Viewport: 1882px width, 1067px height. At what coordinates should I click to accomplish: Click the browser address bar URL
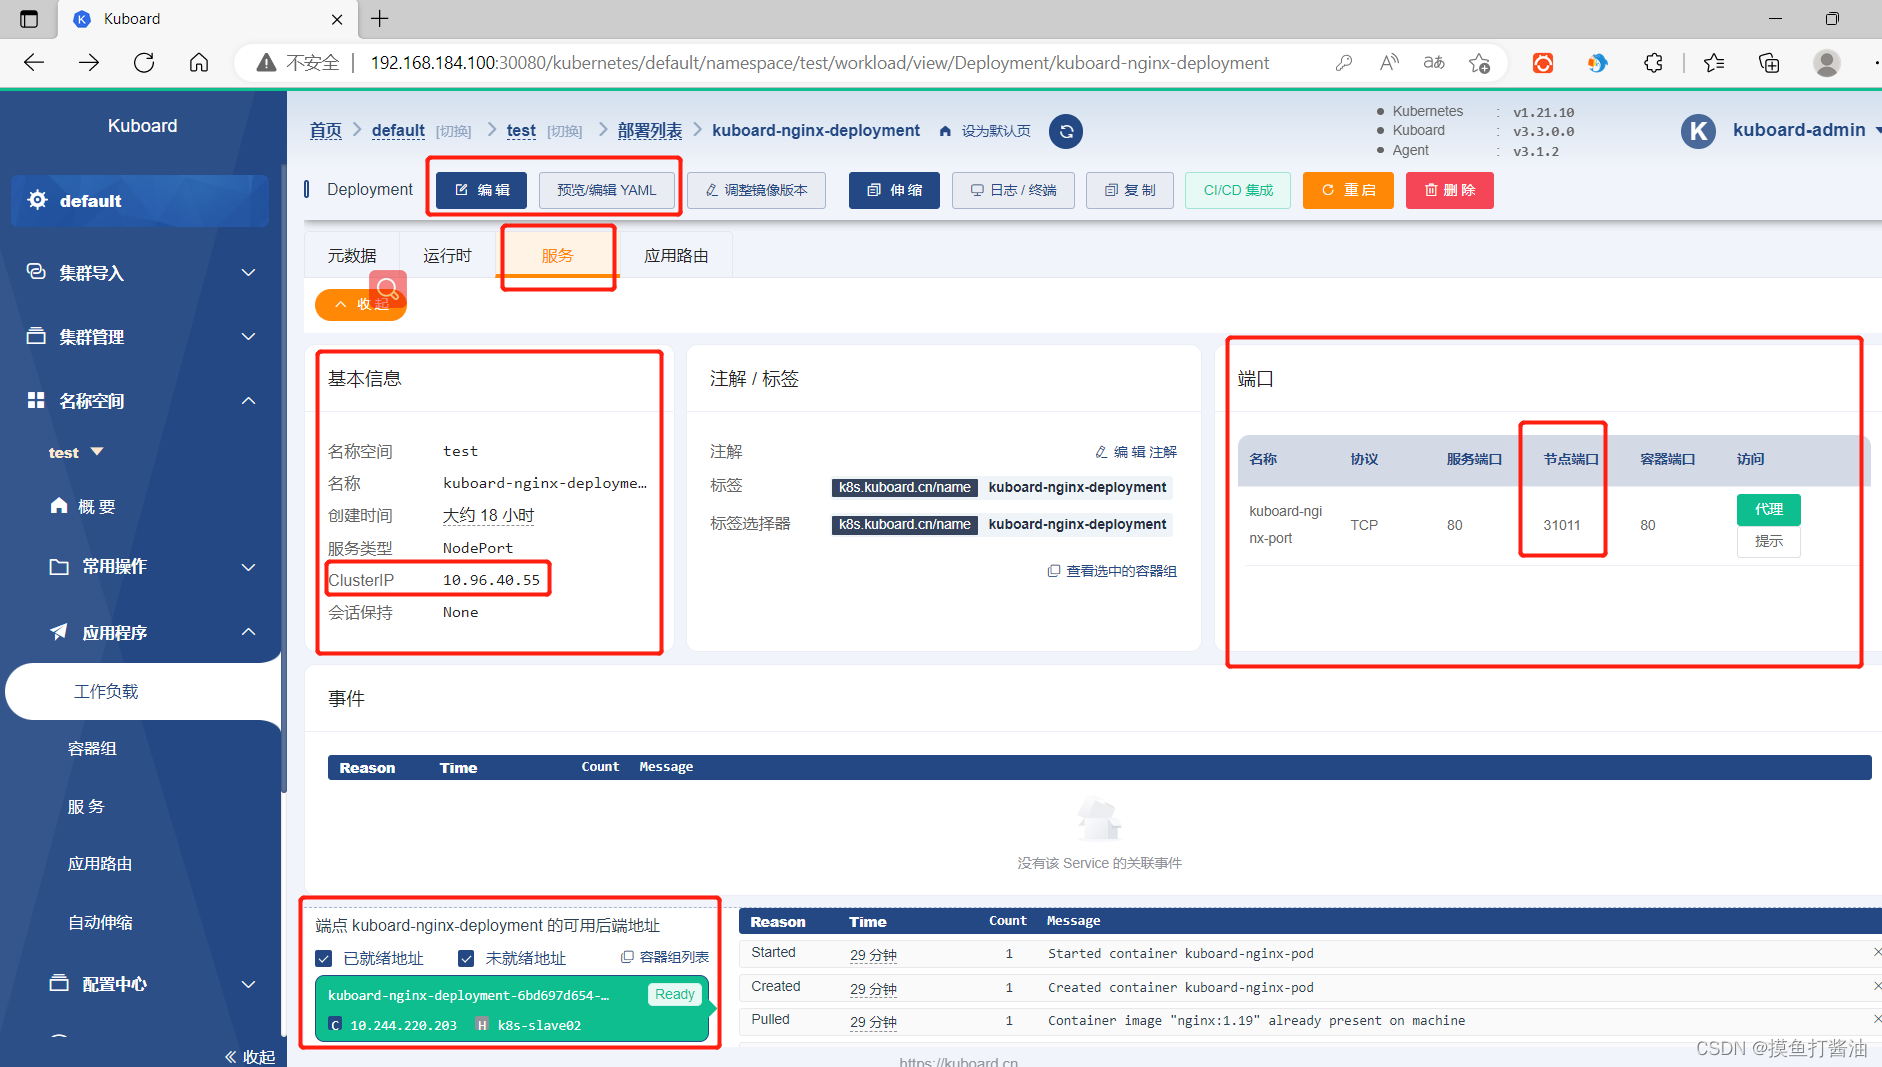tap(820, 63)
